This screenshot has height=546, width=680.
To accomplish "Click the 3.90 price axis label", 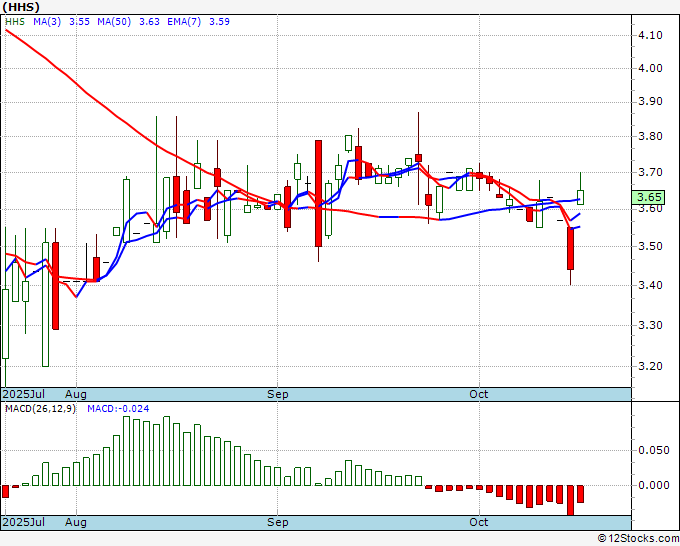I will (651, 101).
